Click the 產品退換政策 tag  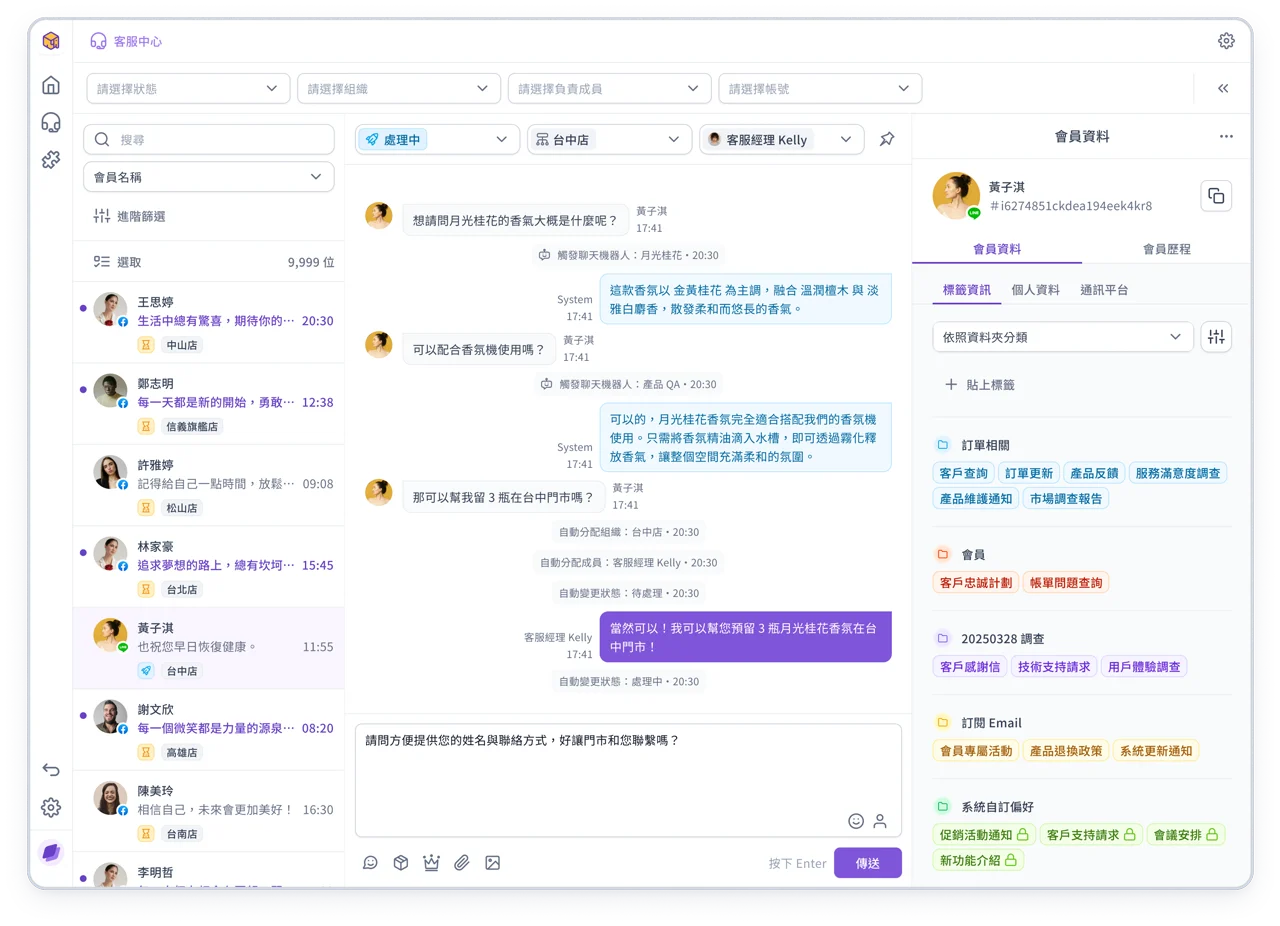1066,750
